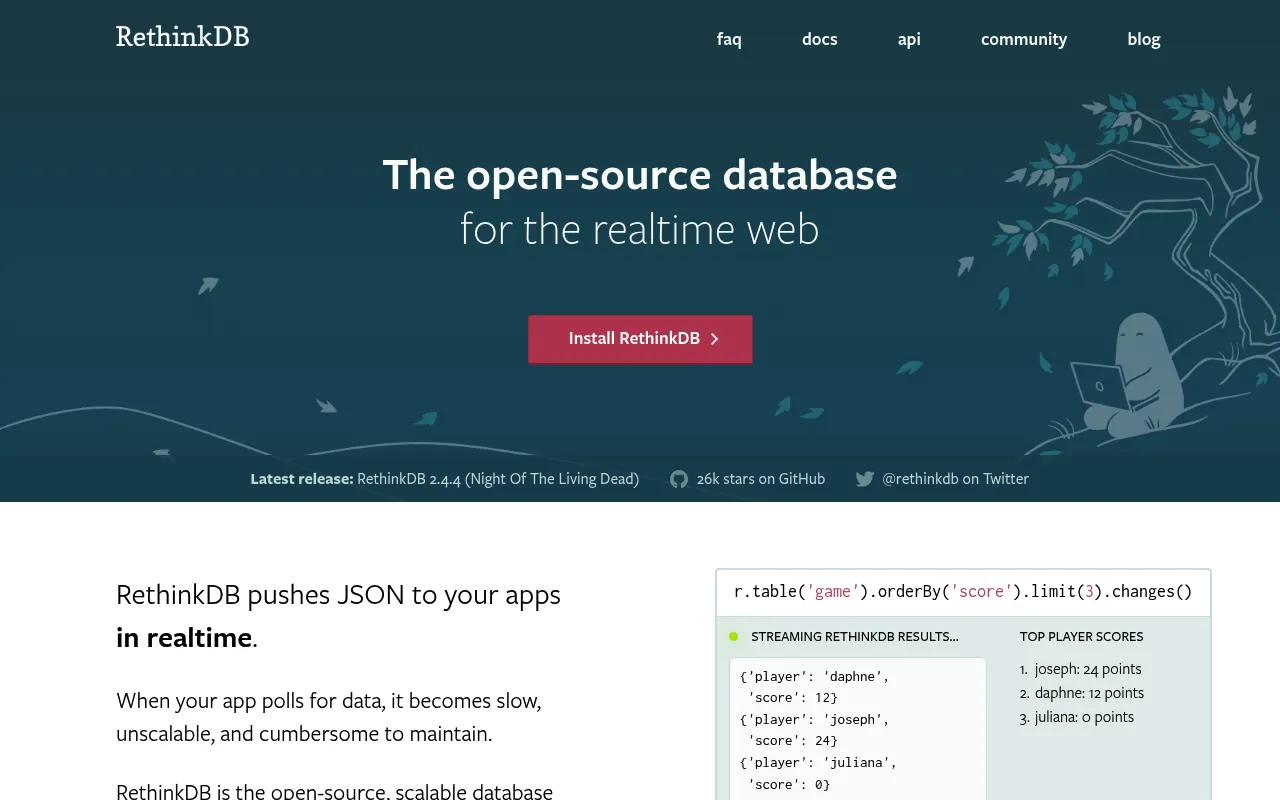
Task: Open RethinkDB 2.4.4 release link
Action: [x=498, y=479]
